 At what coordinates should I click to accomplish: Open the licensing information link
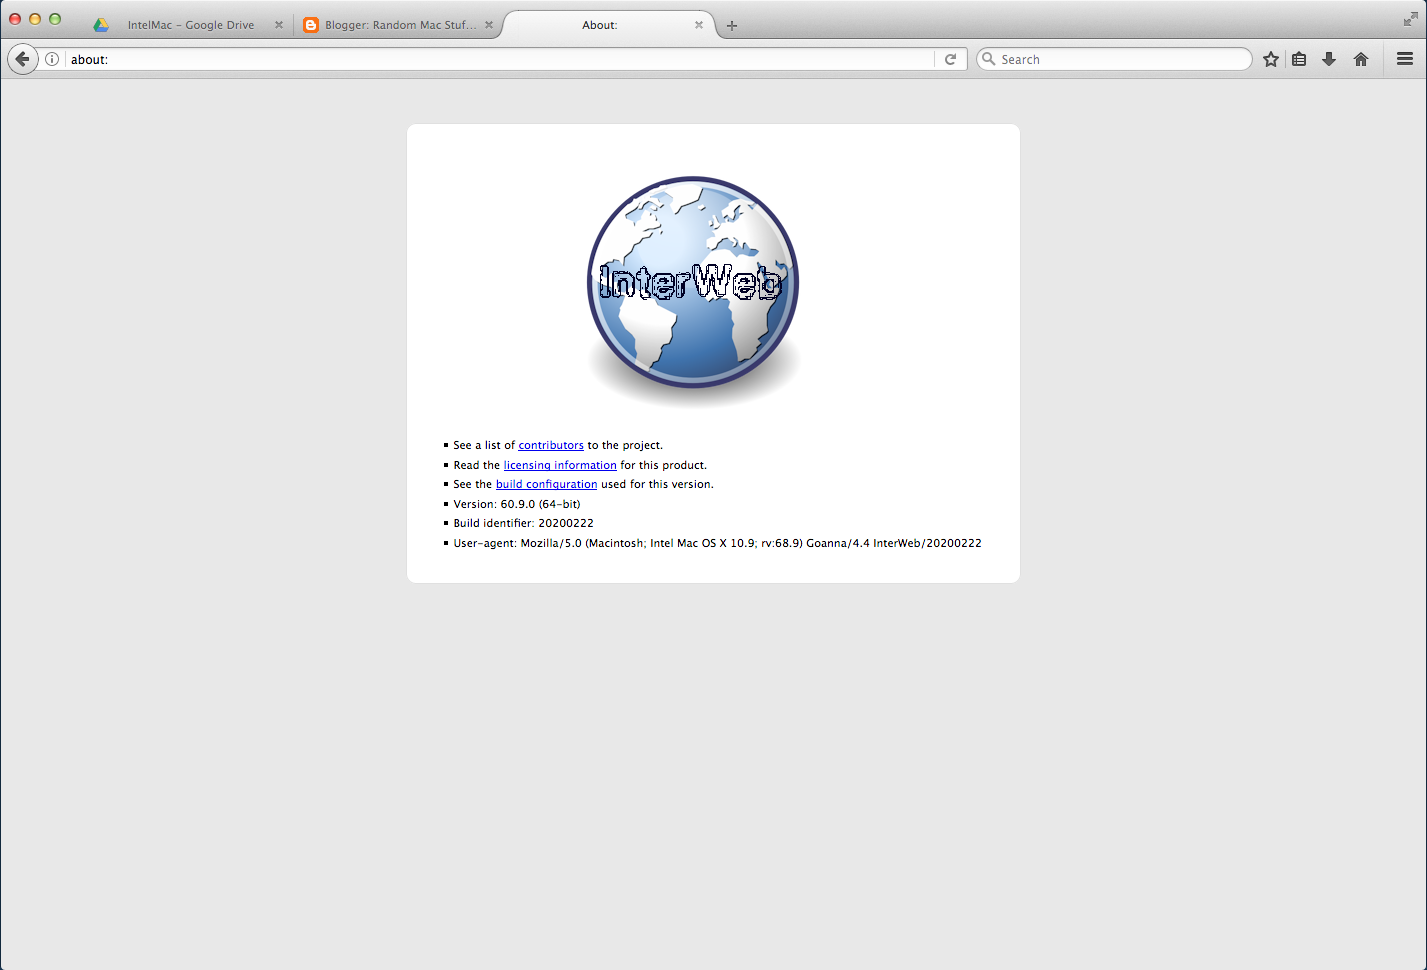[x=560, y=465]
